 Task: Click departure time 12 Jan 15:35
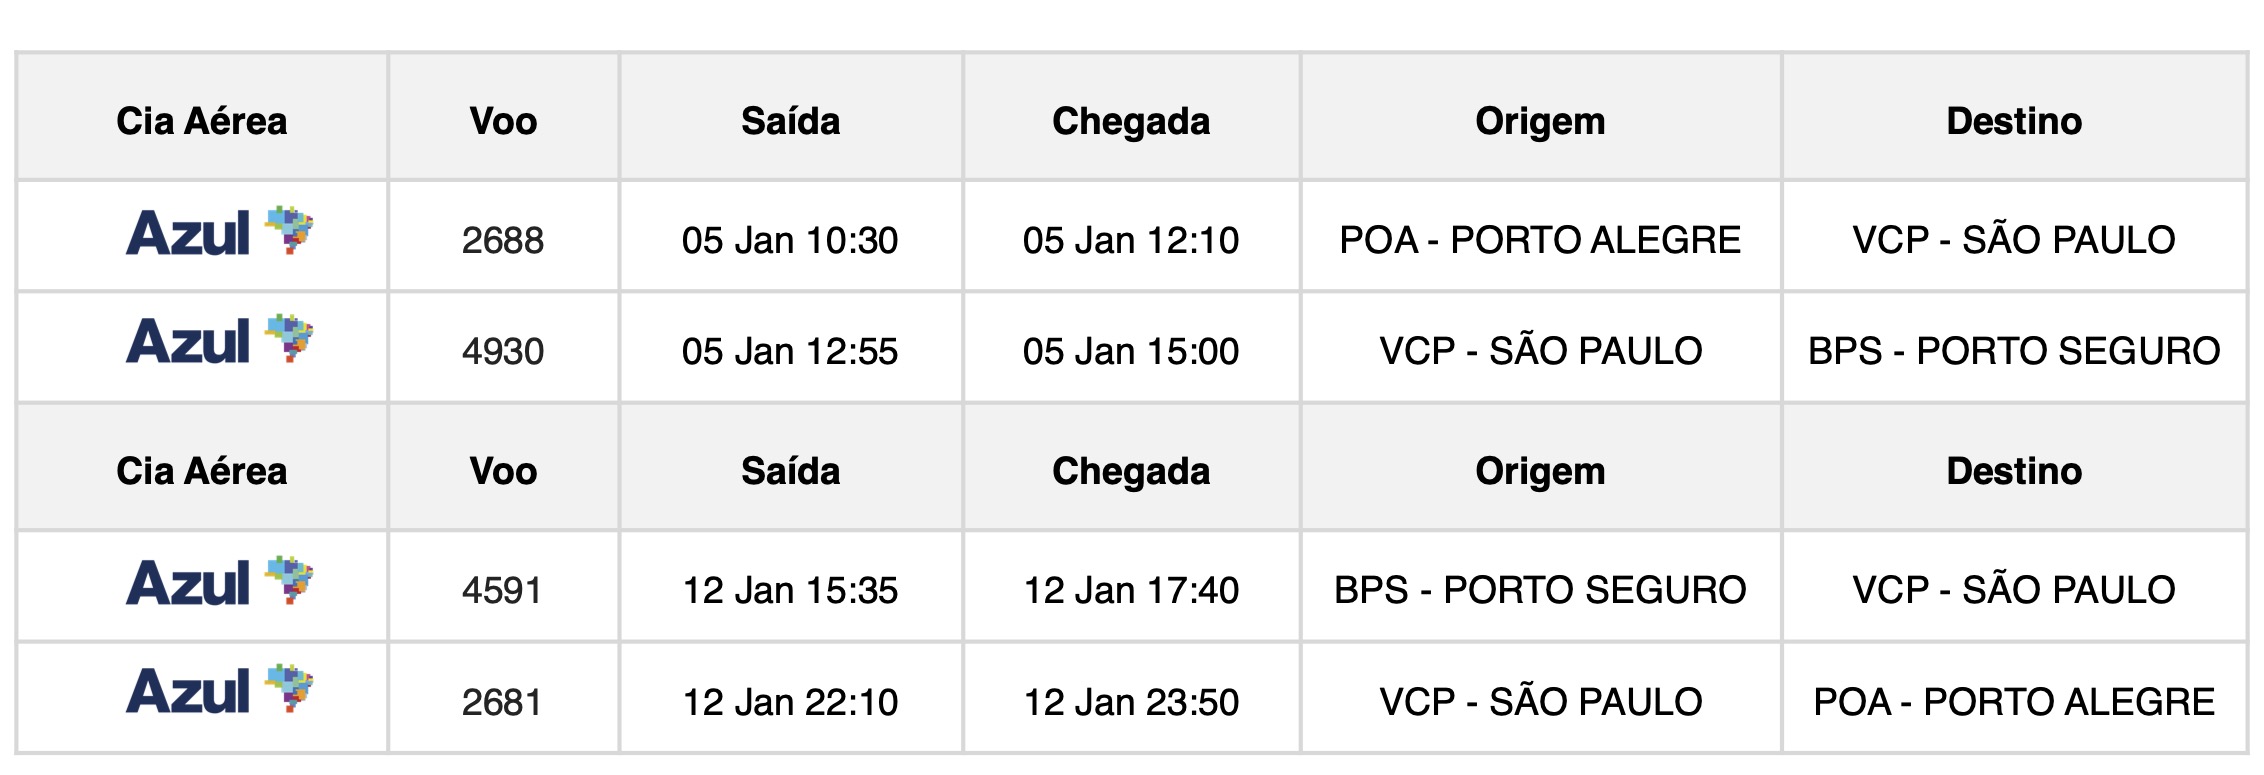click(790, 590)
